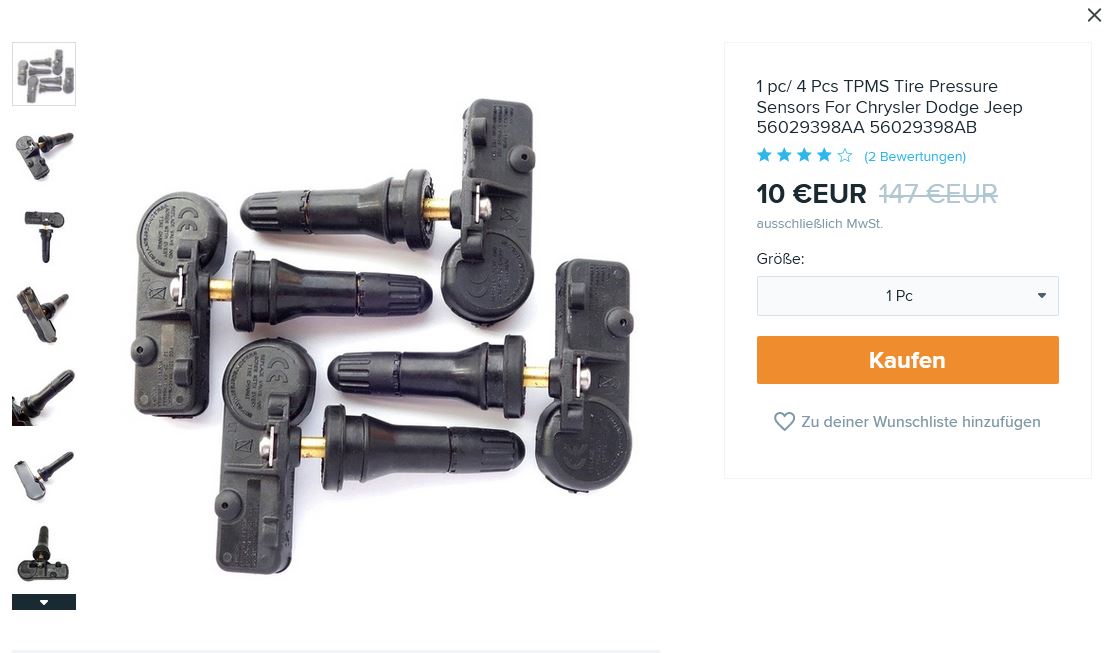Select the sixth thumbnail of a gray sensor
1108x653 pixels.
coord(44,476)
